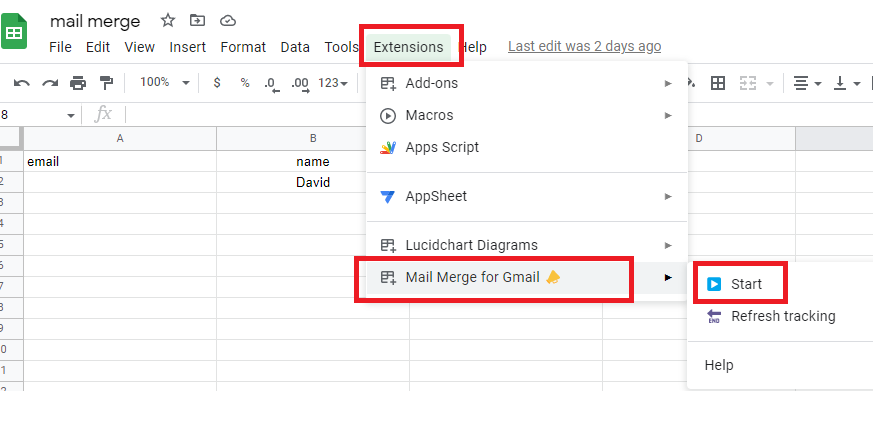Open Apps Script from Extensions menu
873x429 pixels.
442,147
